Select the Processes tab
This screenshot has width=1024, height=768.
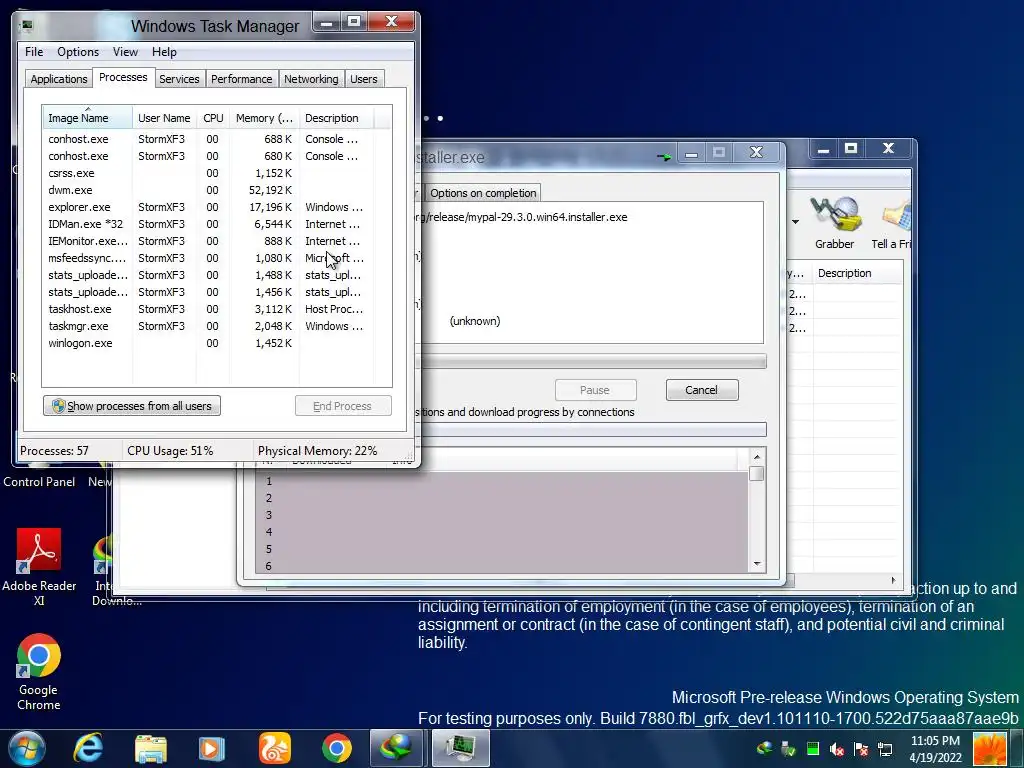tap(123, 77)
